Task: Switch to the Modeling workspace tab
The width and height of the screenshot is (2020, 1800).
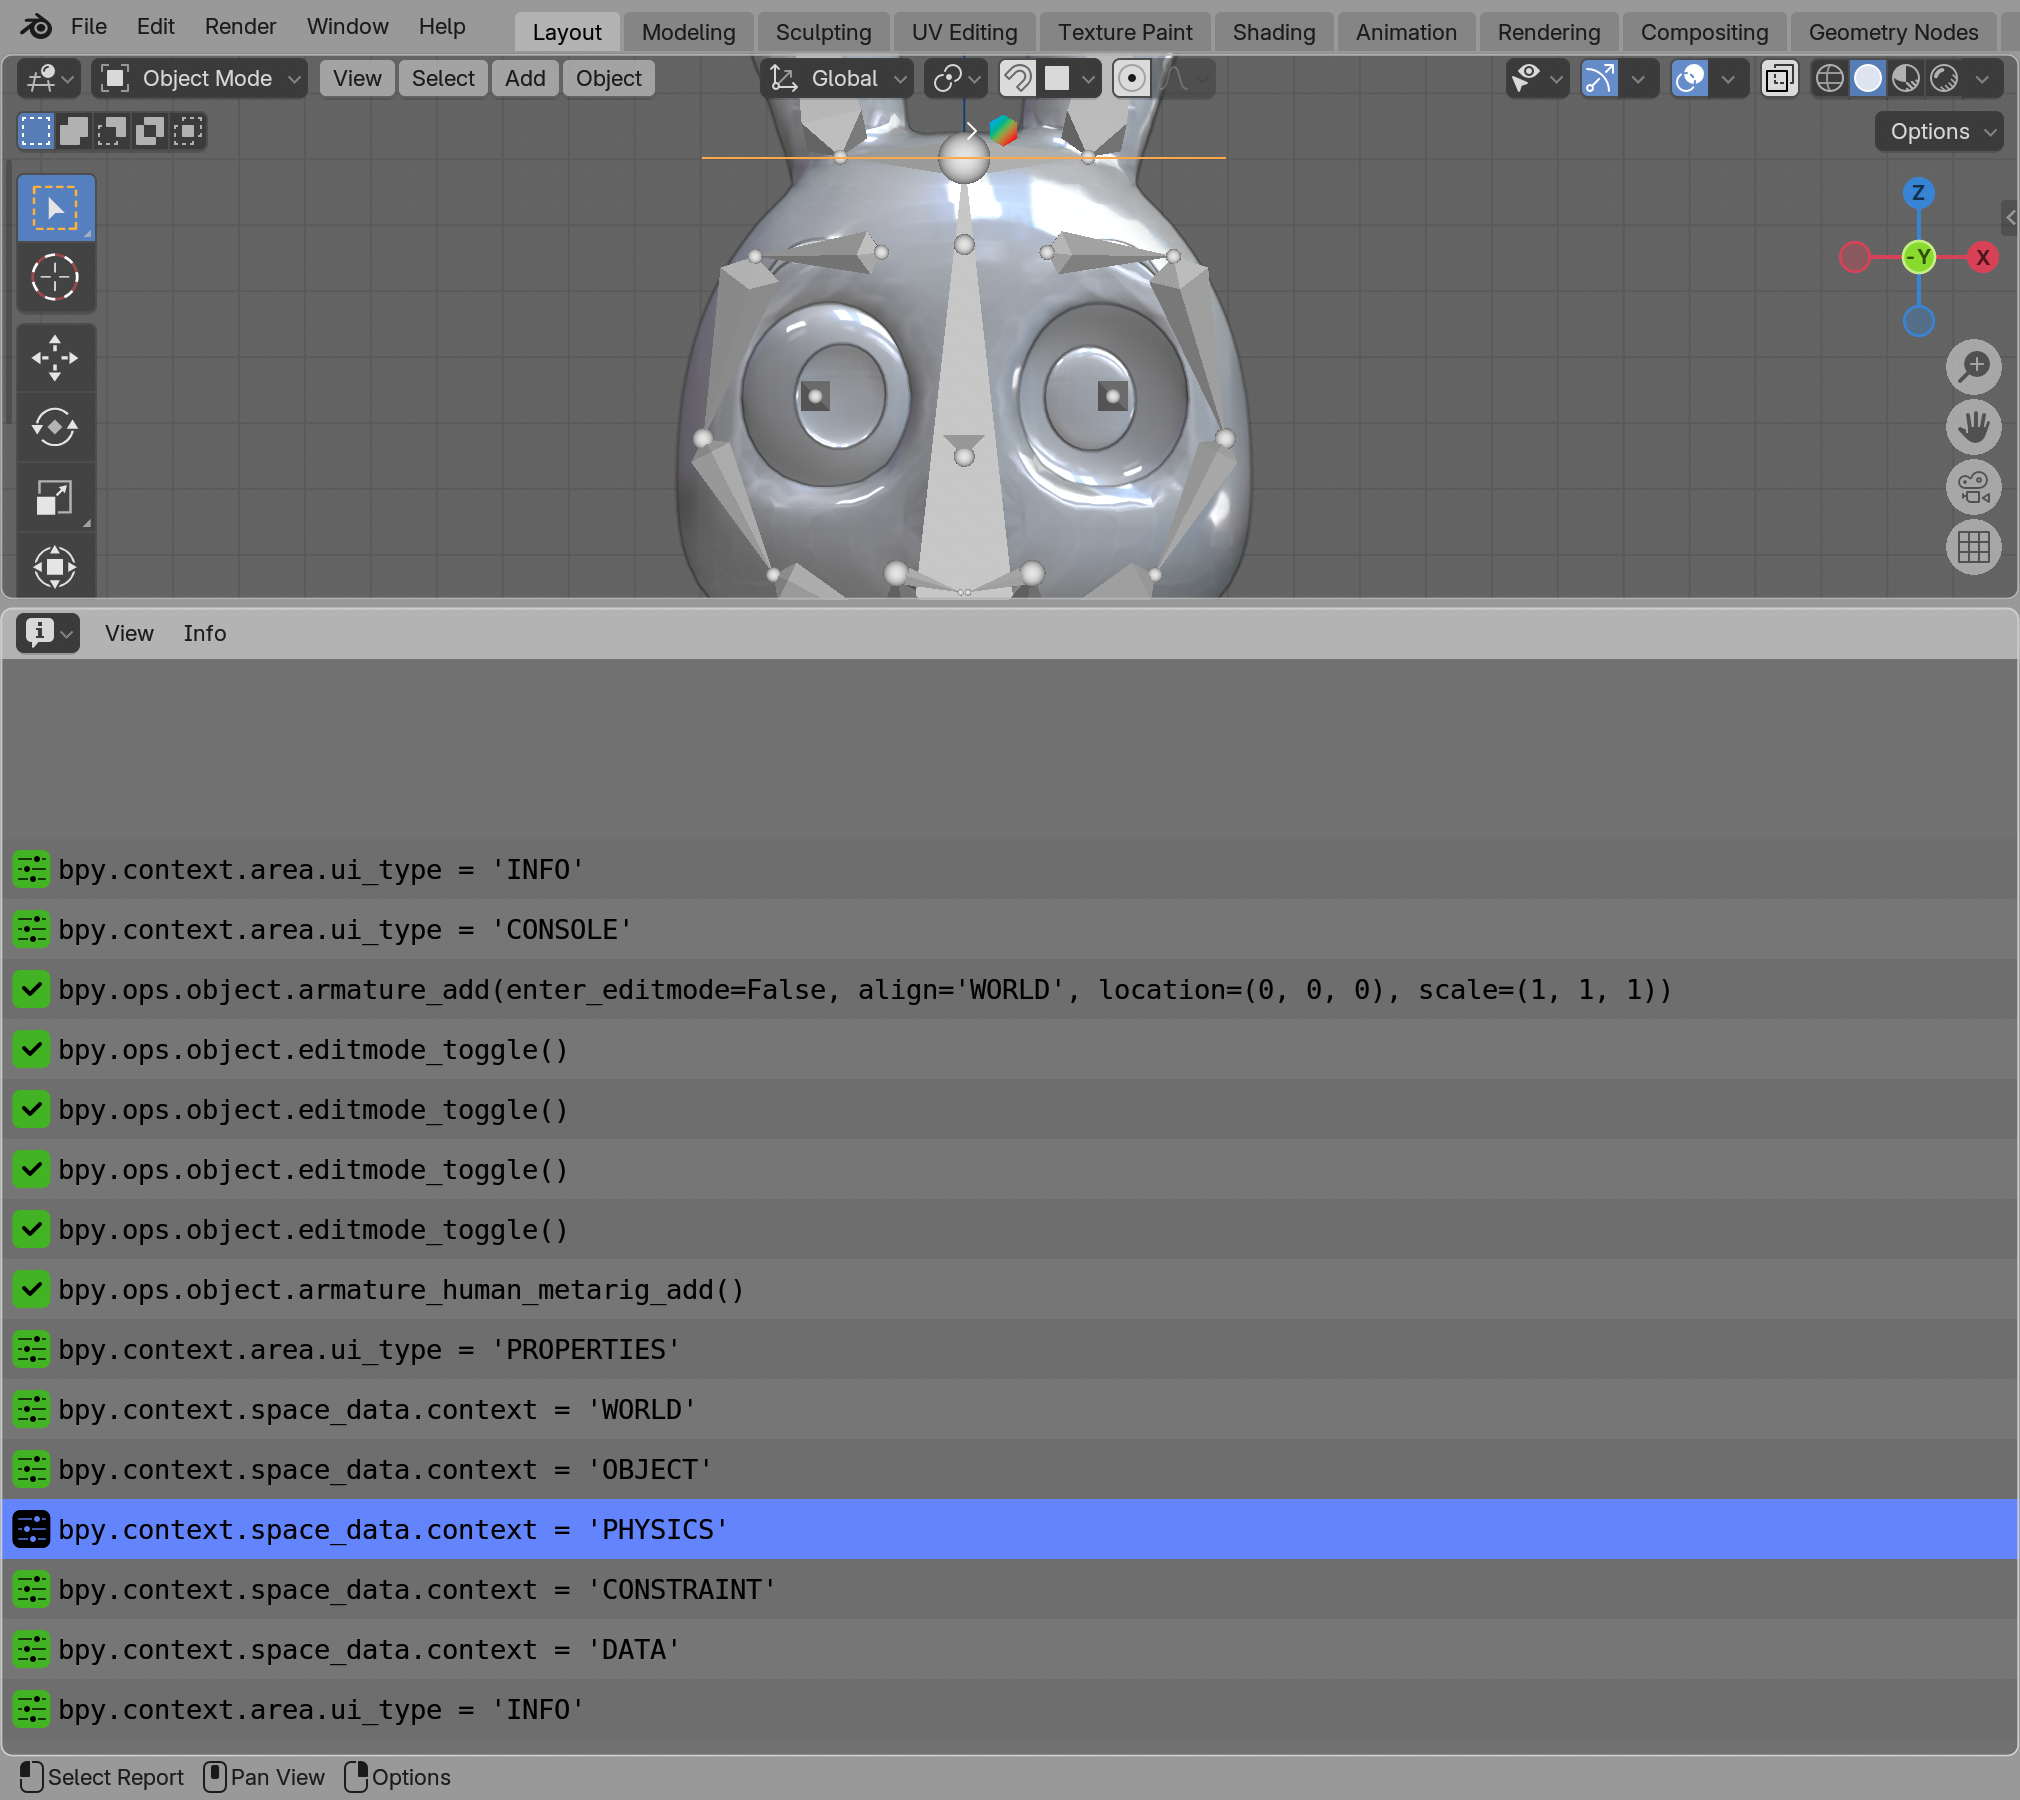Action: (688, 32)
